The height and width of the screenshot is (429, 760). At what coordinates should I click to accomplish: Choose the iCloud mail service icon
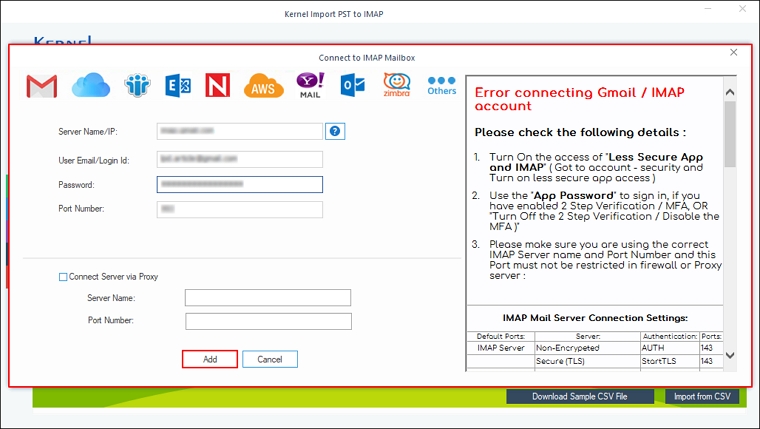91,85
